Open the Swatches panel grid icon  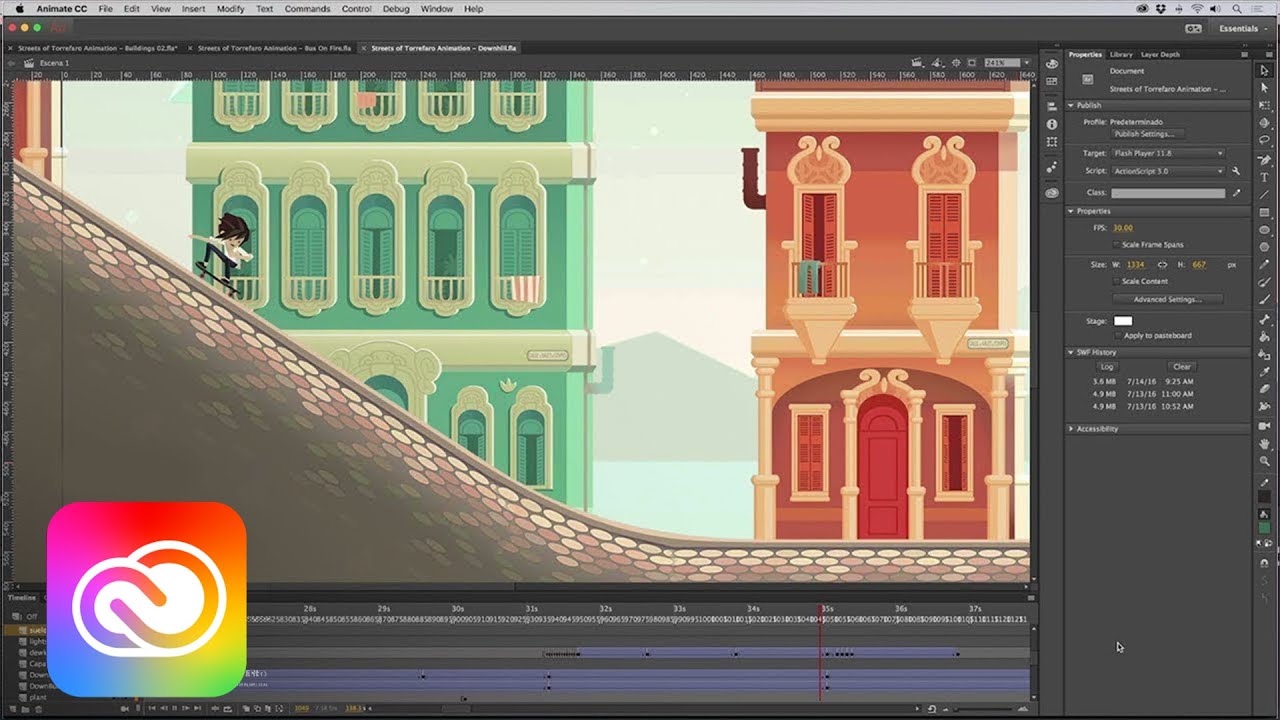point(1051,80)
